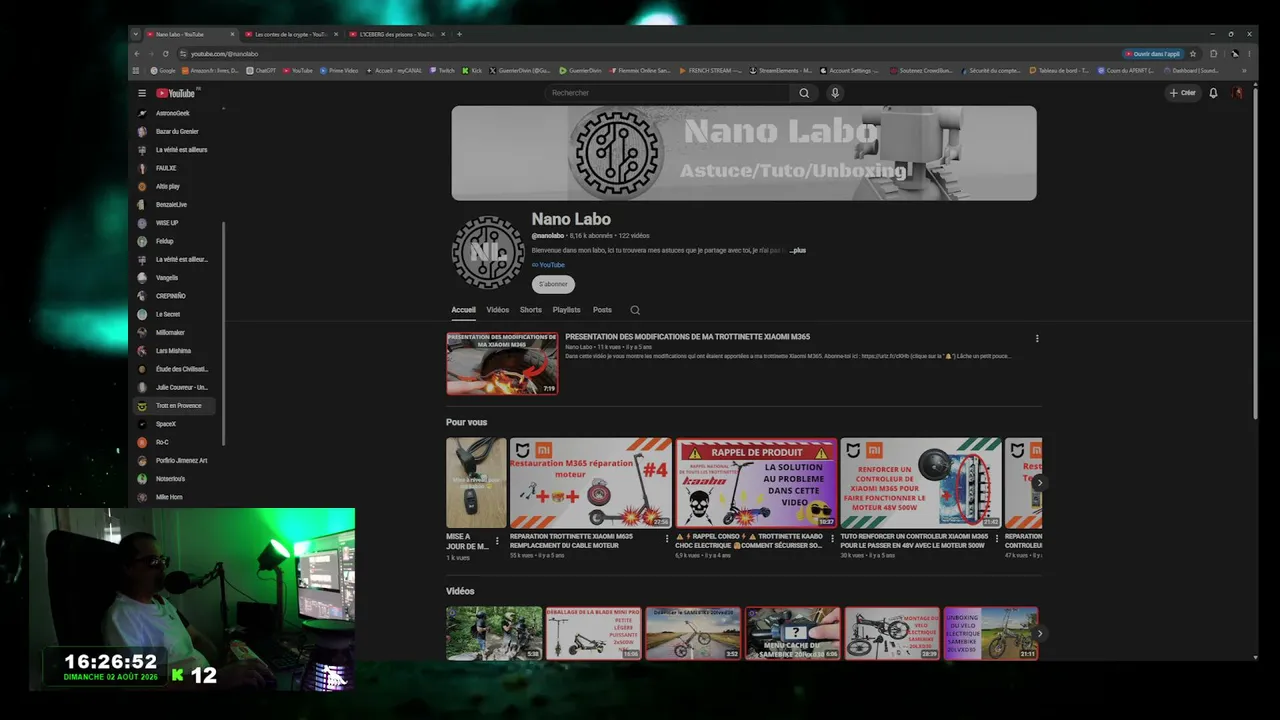The image size is (1280, 720).
Task: Open the tab search dropdown arrow
Action: (136, 34)
